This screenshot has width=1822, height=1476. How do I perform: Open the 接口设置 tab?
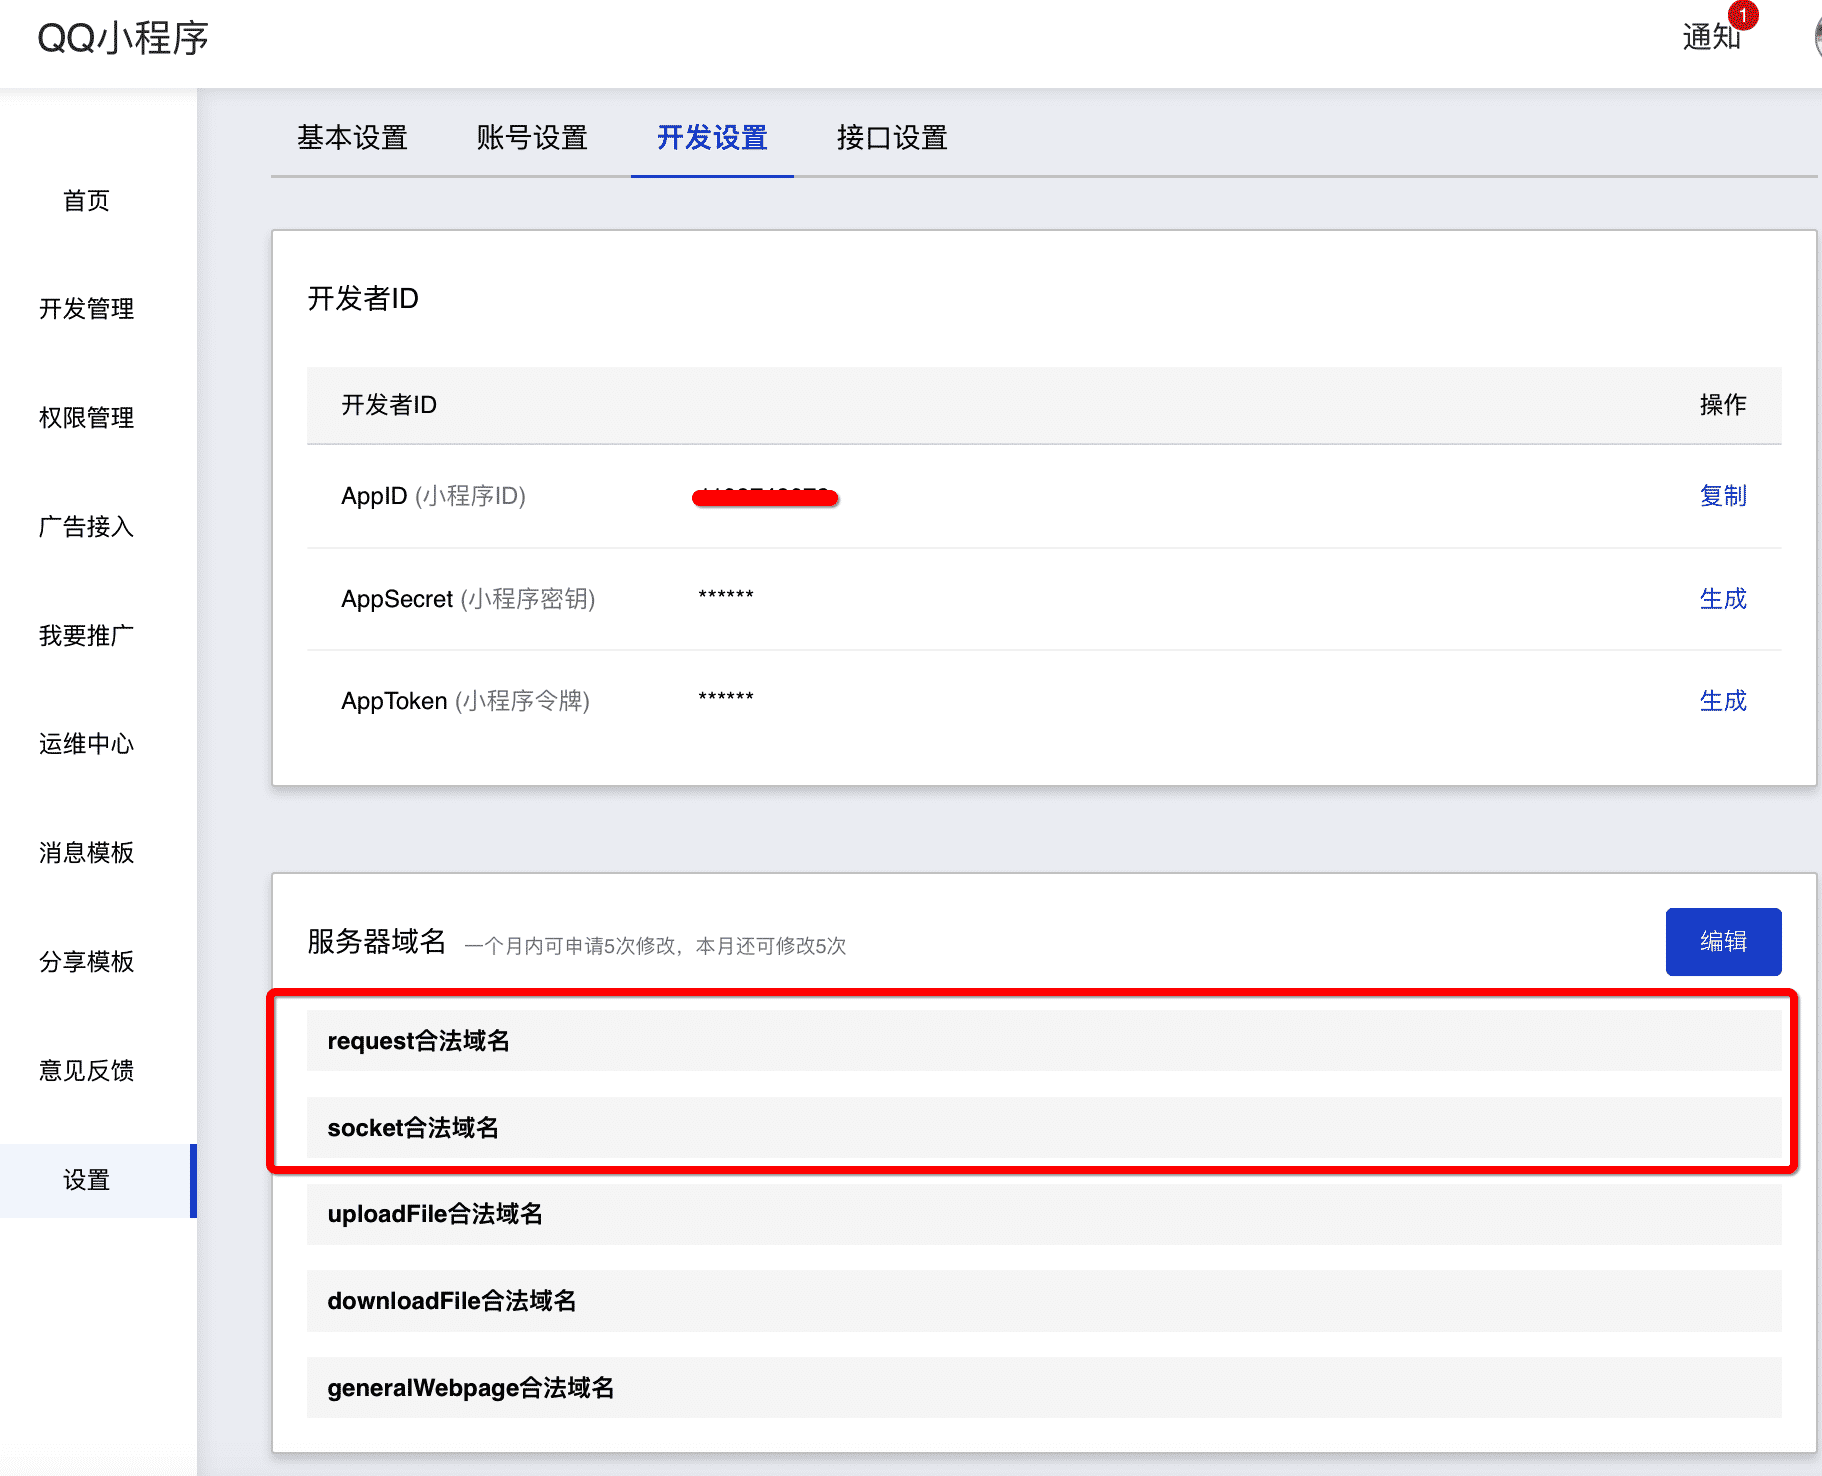click(x=892, y=137)
